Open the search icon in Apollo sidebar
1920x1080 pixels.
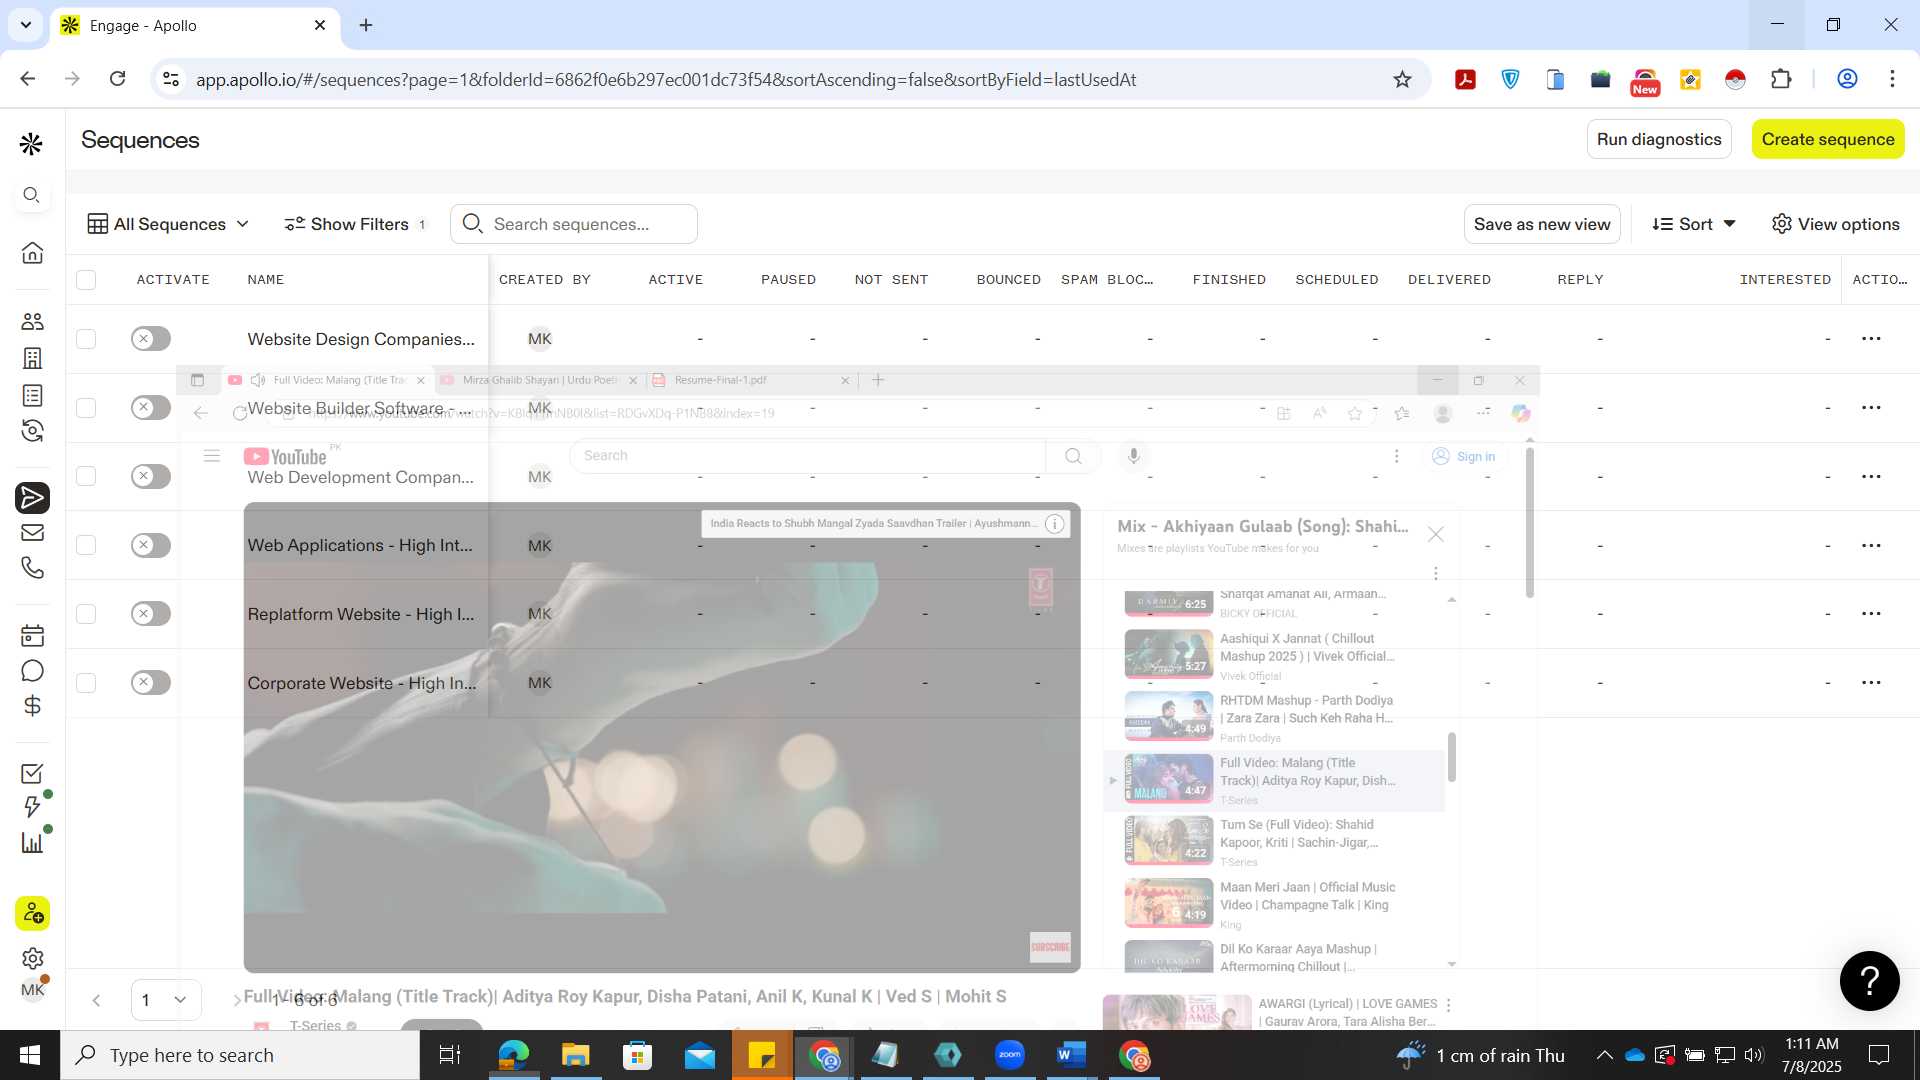coord(32,195)
